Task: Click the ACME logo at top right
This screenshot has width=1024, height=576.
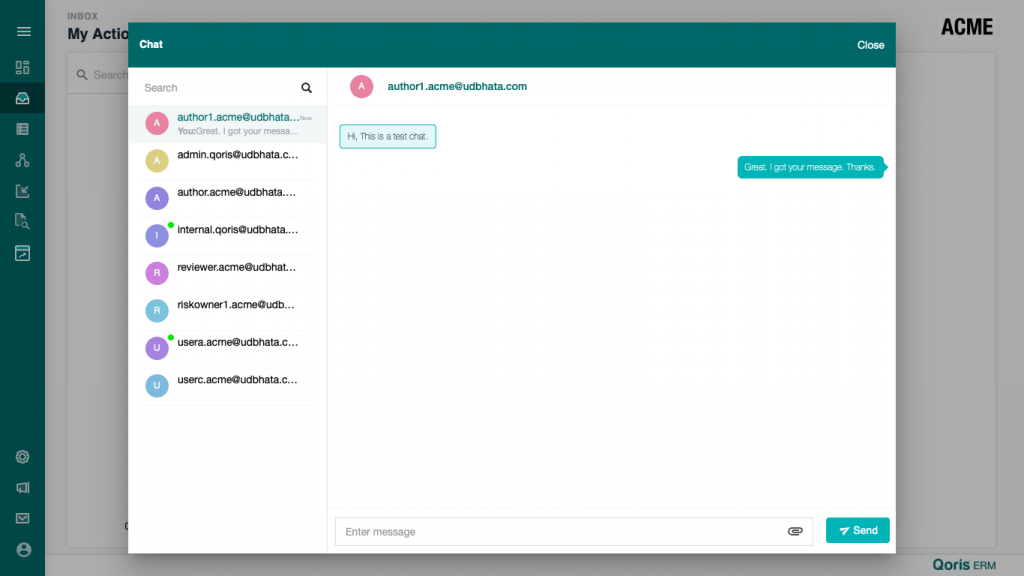Action: [x=967, y=27]
